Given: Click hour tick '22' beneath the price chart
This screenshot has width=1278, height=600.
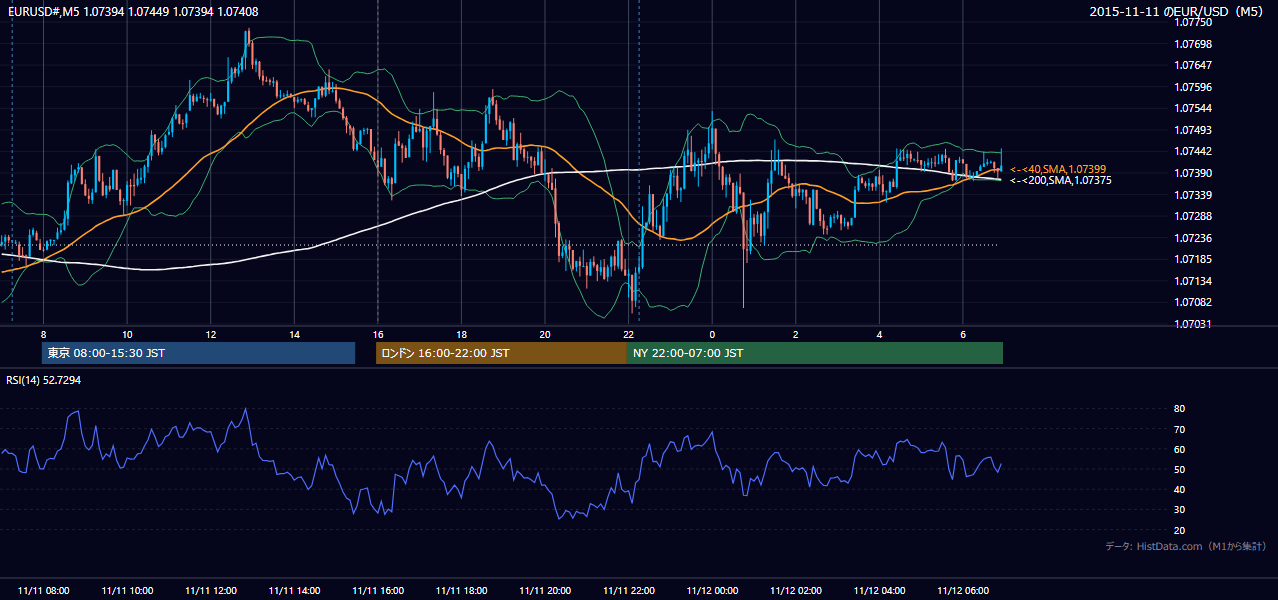Looking at the screenshot, I should tap(629, 334).
